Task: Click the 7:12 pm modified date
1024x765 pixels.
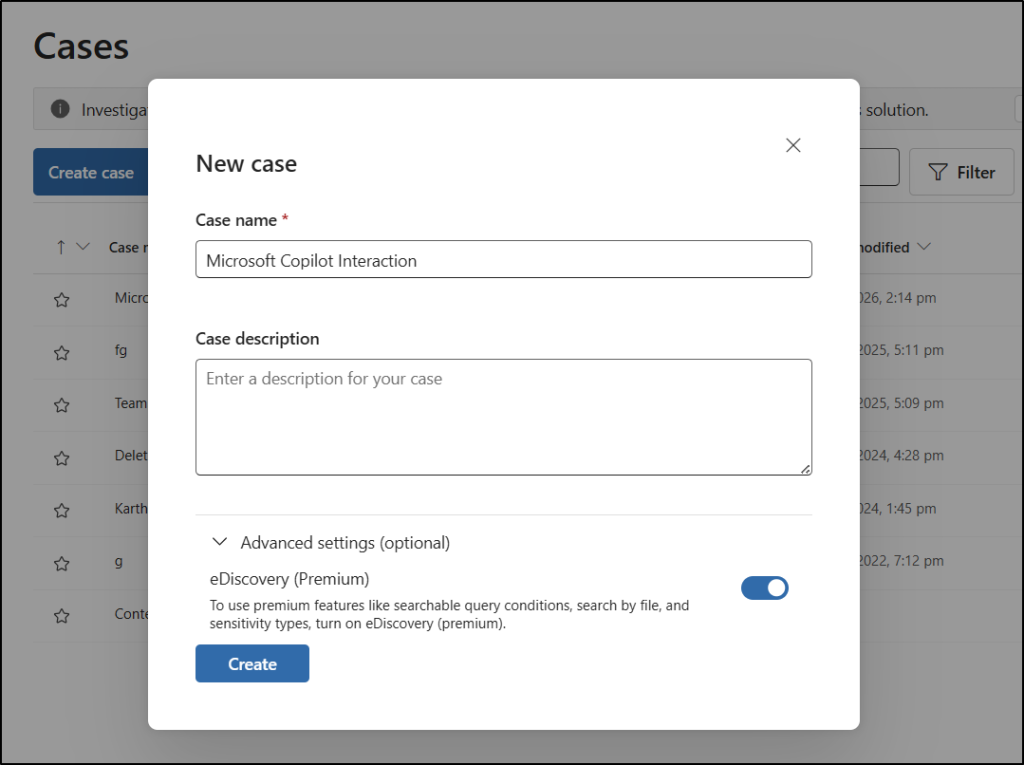Action: (x=901, y=561)
